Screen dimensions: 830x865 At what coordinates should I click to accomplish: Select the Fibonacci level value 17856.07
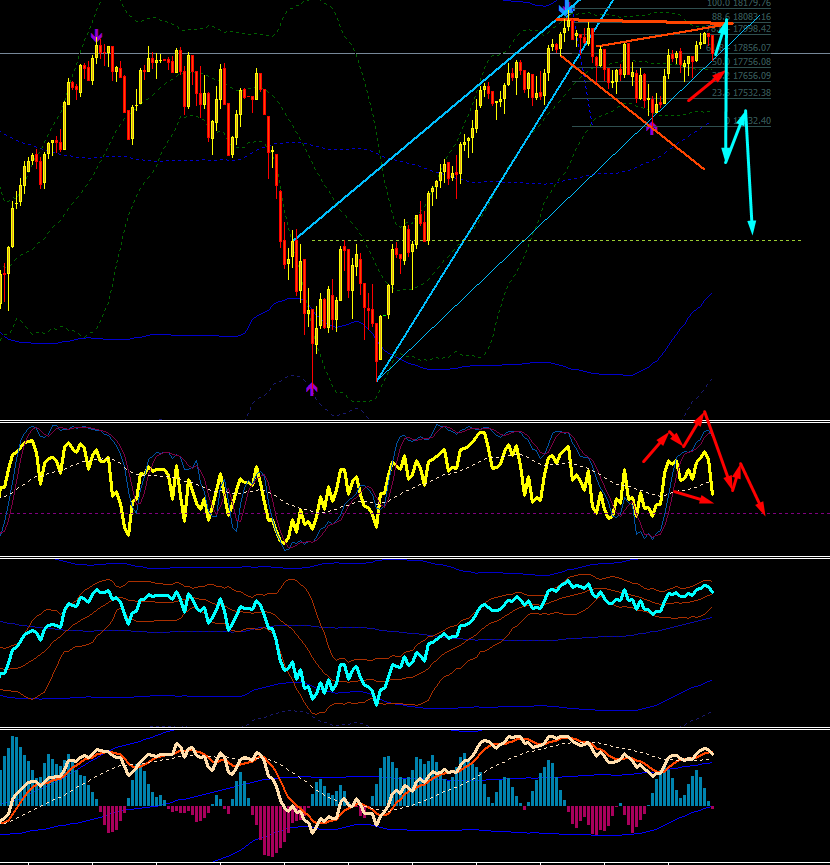click(x=752, y=48)
